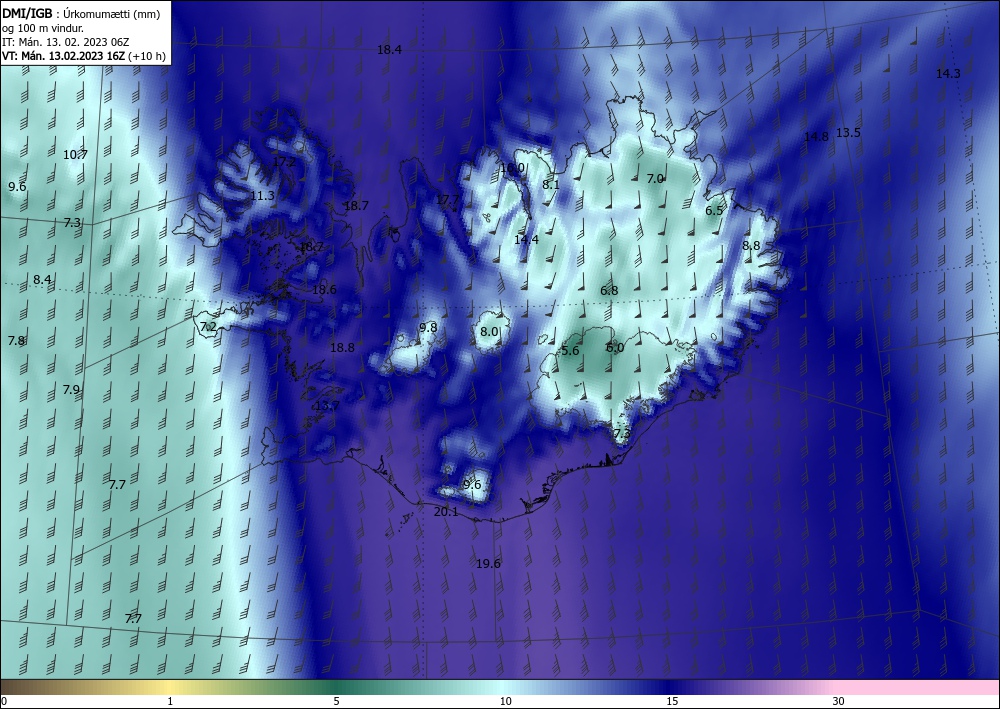Viewport: 1000px width, 709px height.
Task: Click the 20.1 value on the map
Action: pyautogui.click(x=446, y=512)
